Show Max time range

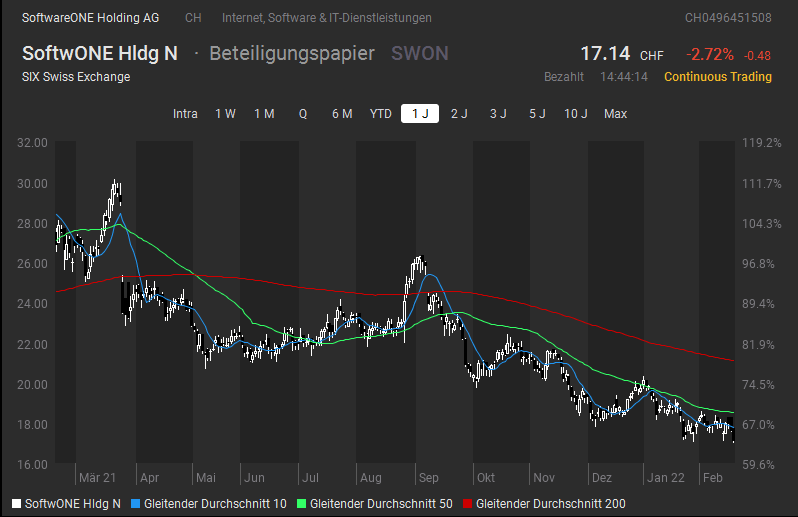pyautogui.click(x=615, y=113)
